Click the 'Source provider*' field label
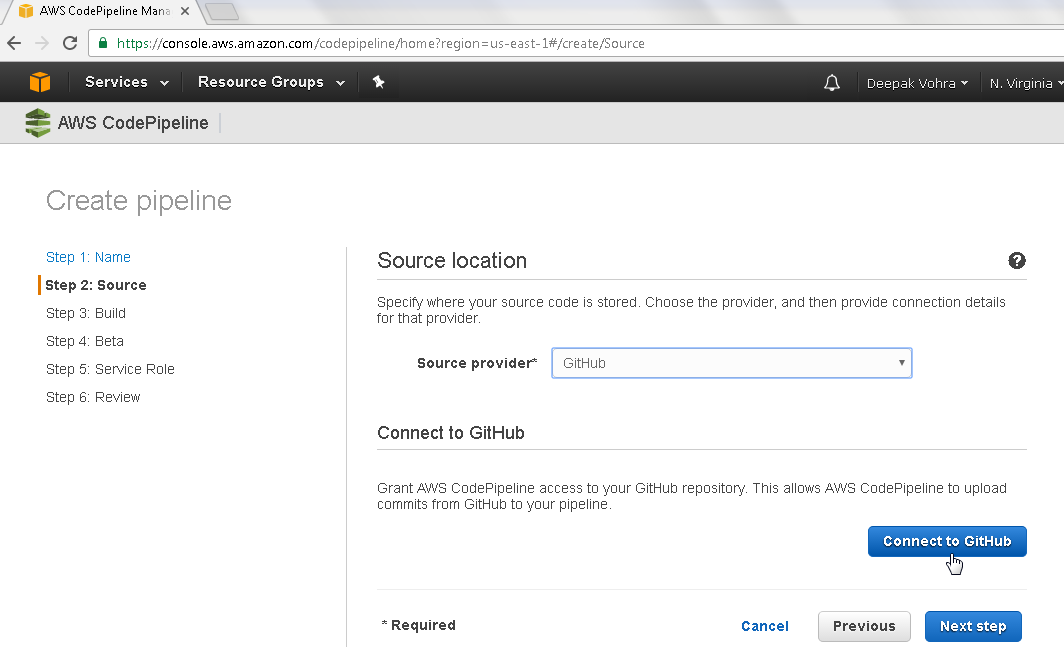 coord(477,363)
